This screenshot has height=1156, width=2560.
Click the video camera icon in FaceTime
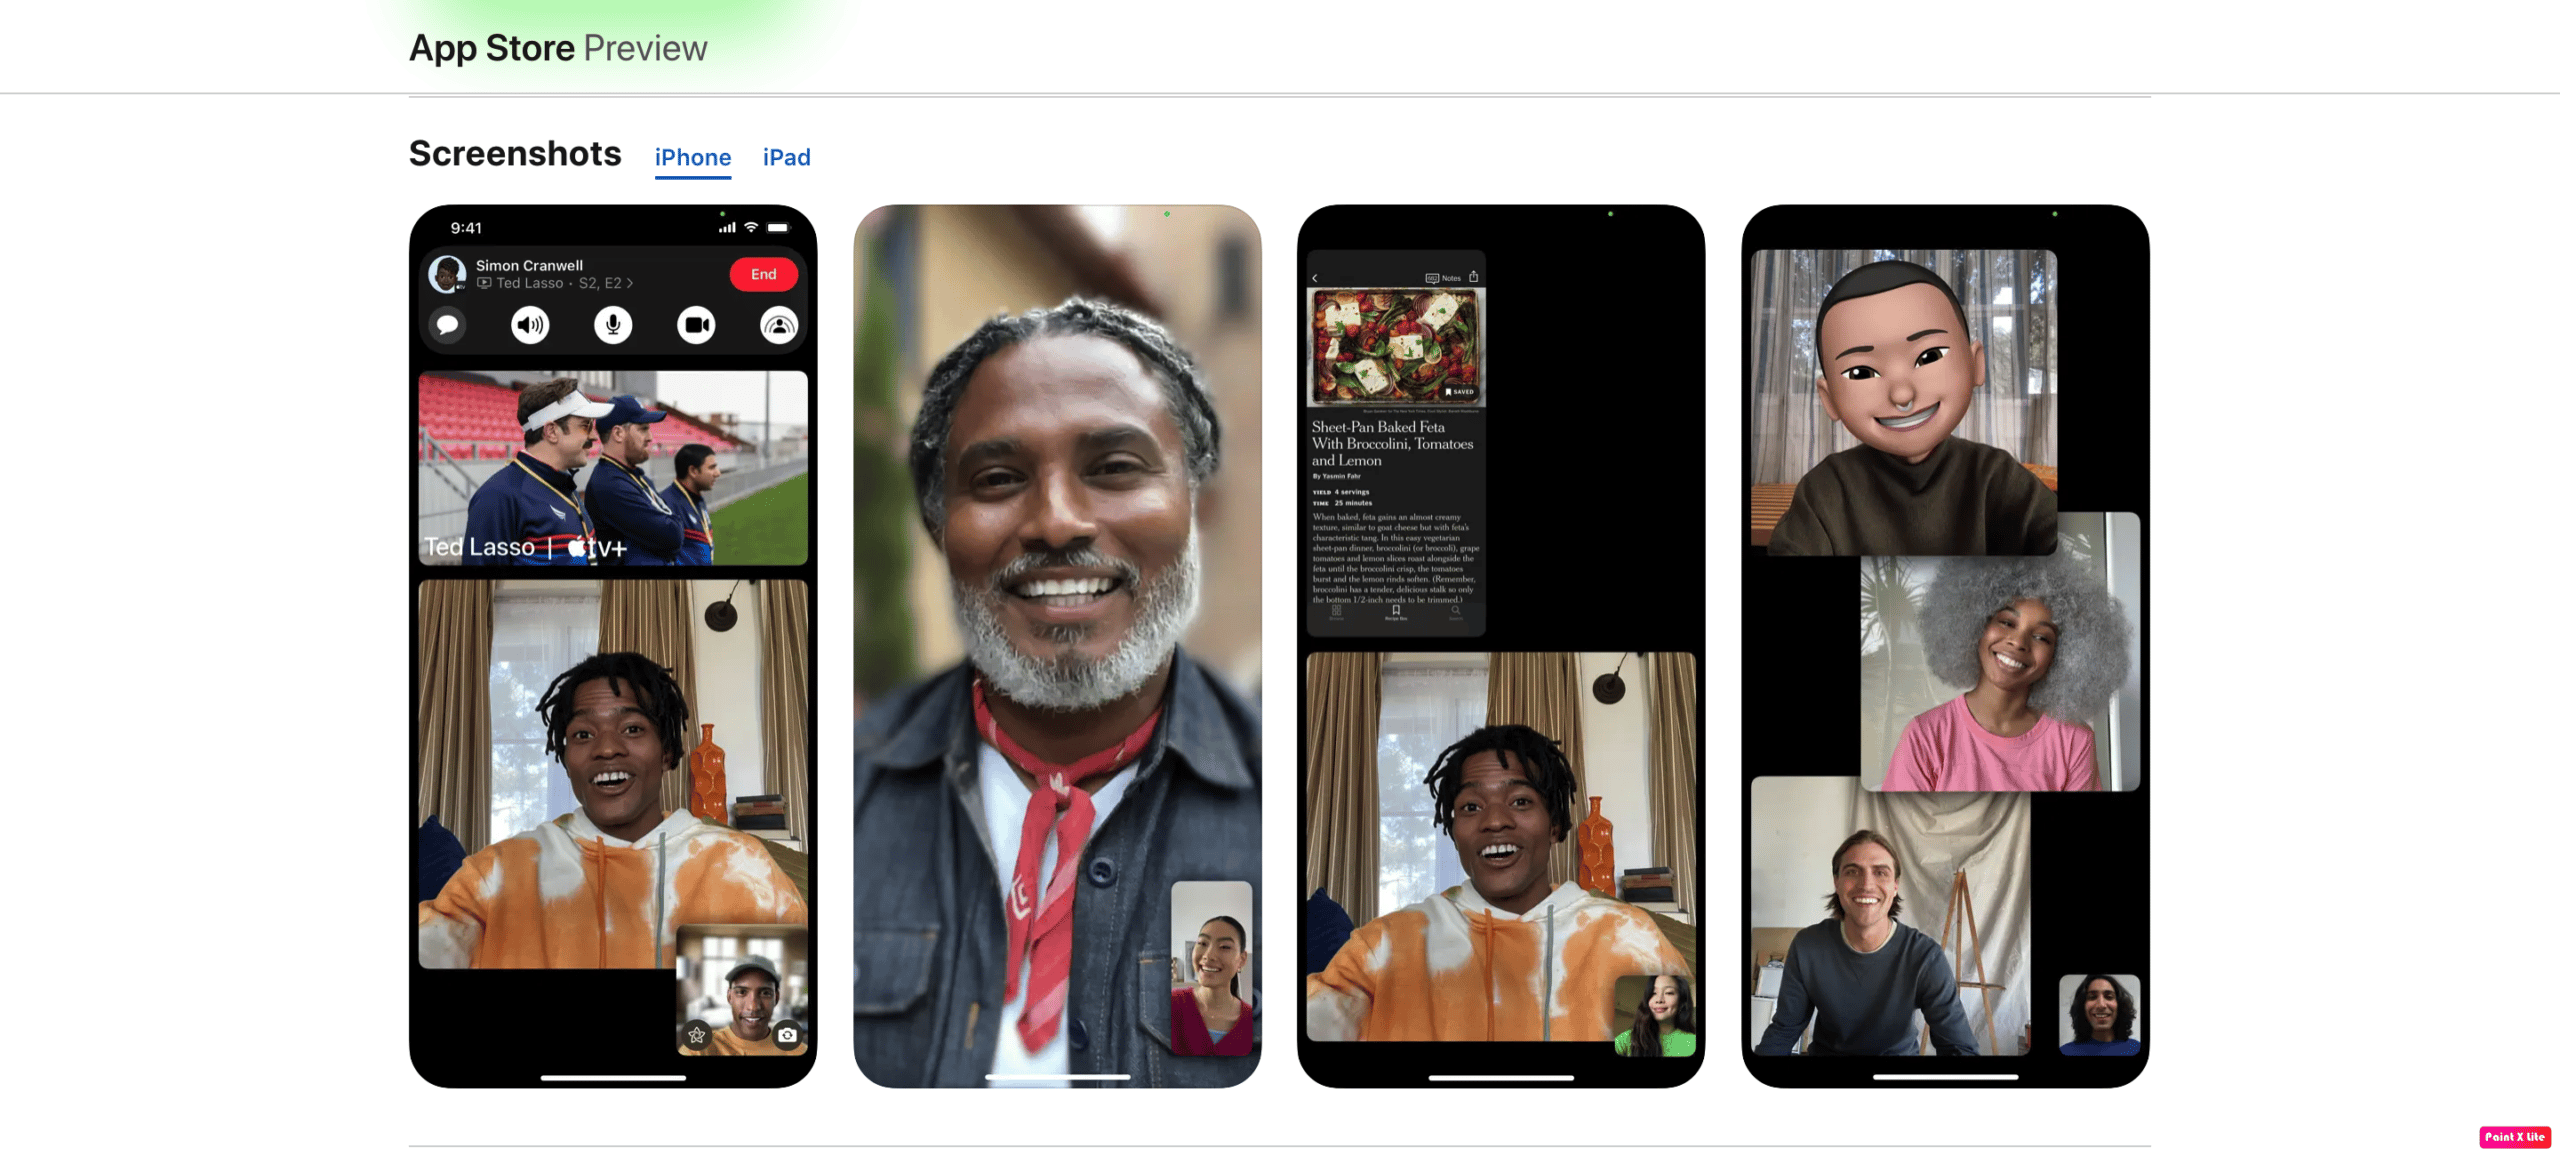click(x=694, y=325)
